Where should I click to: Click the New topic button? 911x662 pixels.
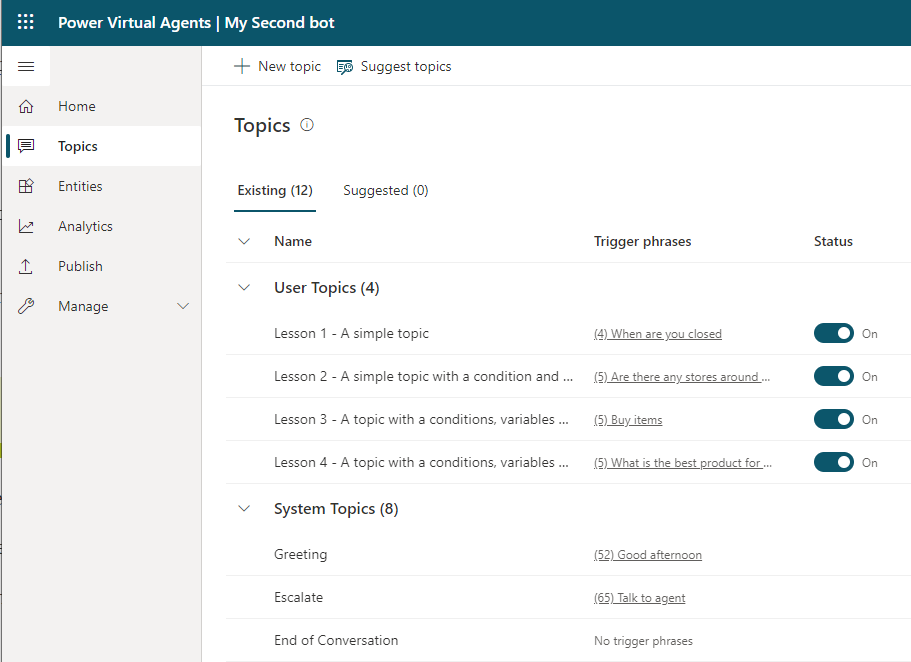pos(277,66)
